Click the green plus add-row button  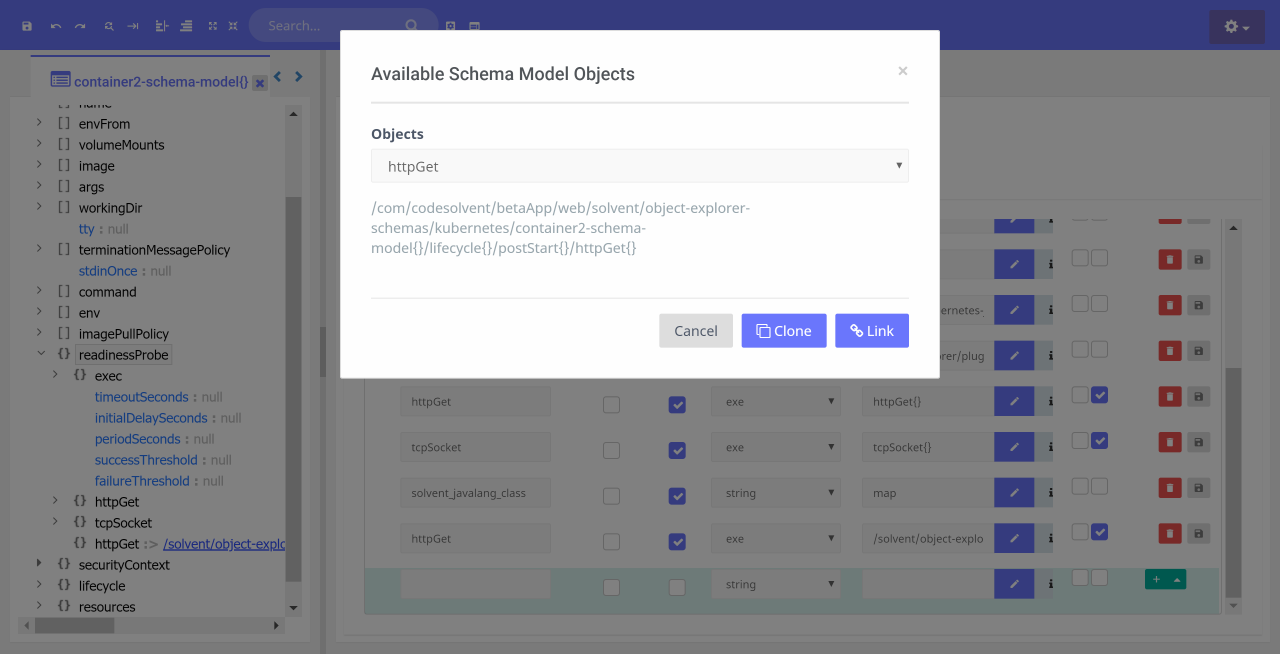tap(1156, 579)
